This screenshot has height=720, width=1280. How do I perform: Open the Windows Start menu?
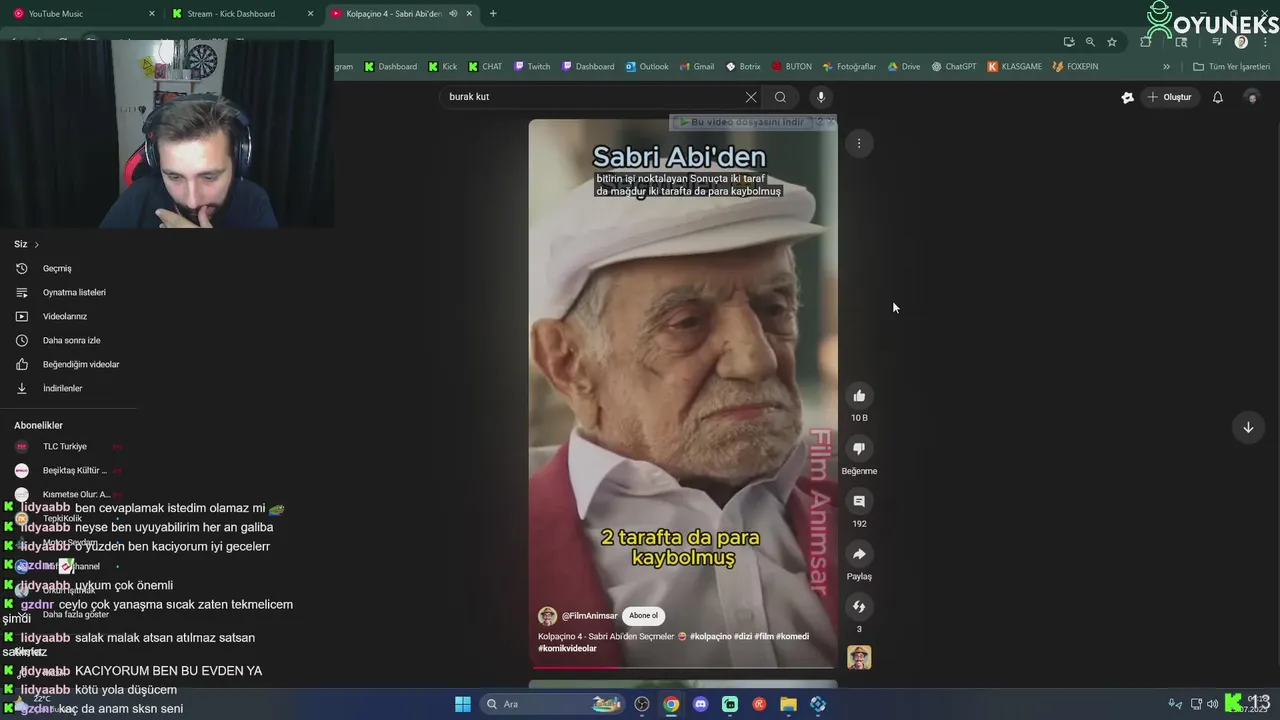click(463, 704)
